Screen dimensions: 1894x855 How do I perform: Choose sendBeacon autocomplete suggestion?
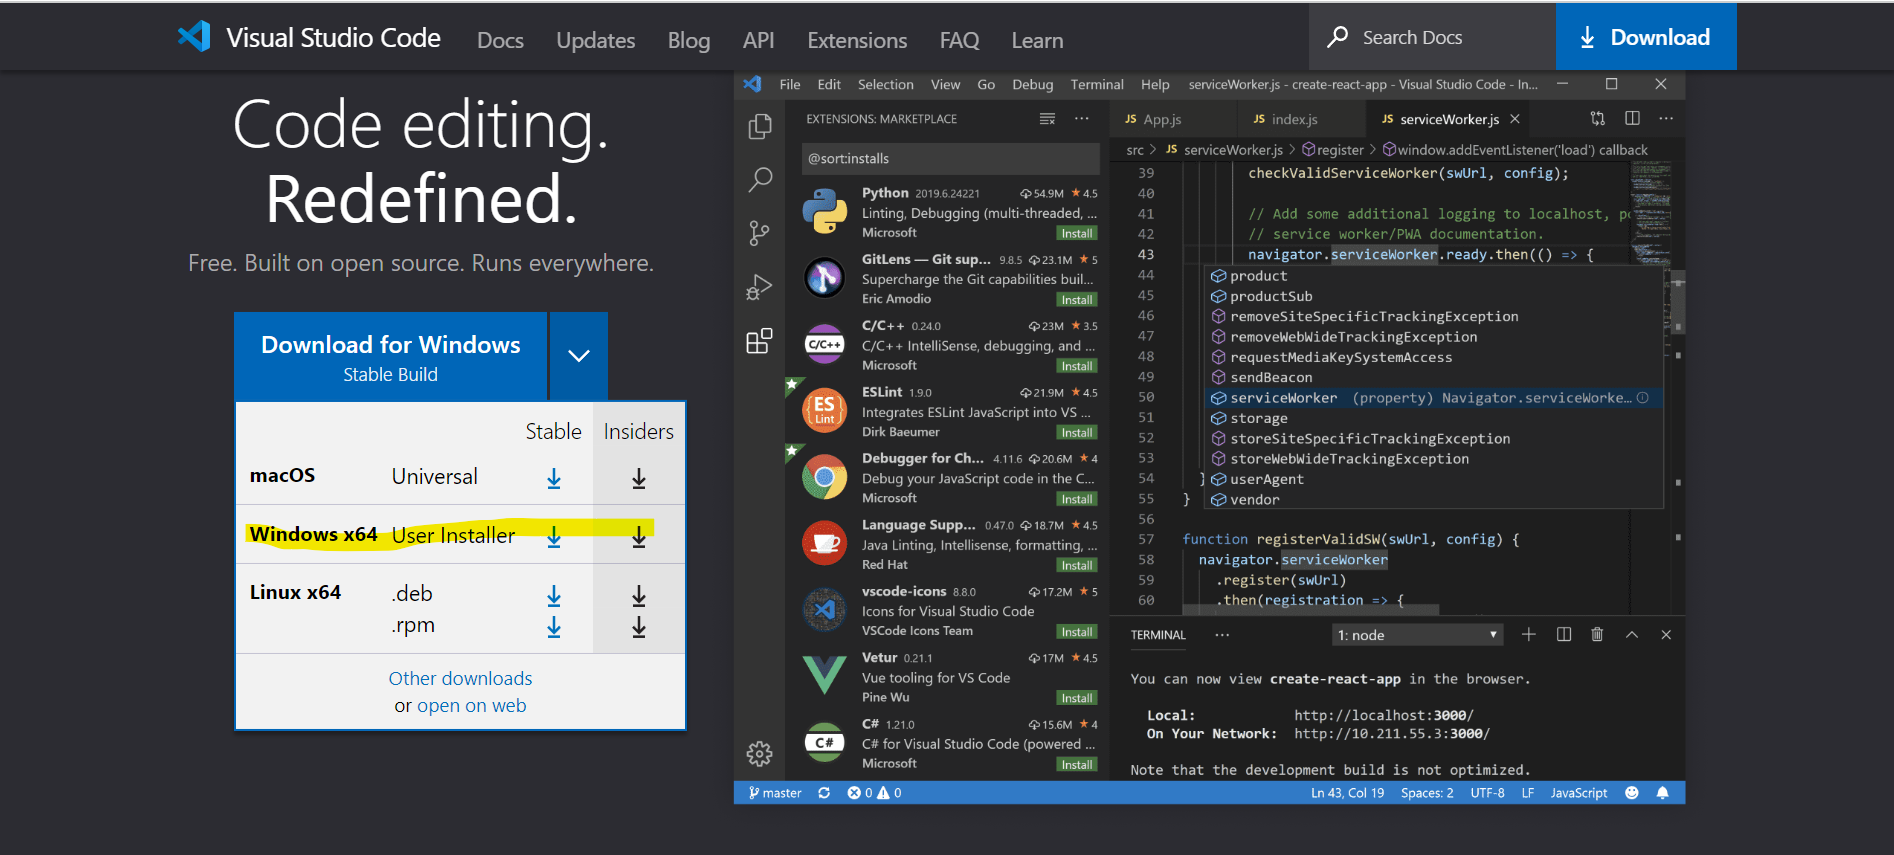pyautogui.click(x=1435, y=377)
